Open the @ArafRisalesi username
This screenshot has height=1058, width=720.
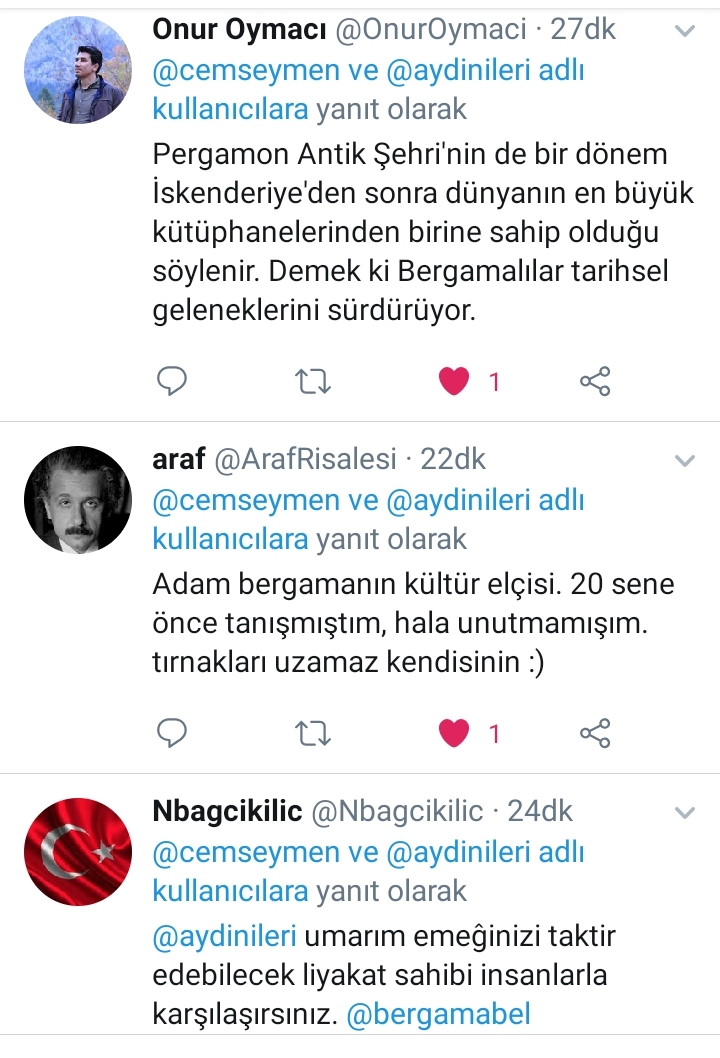point(305,460)
